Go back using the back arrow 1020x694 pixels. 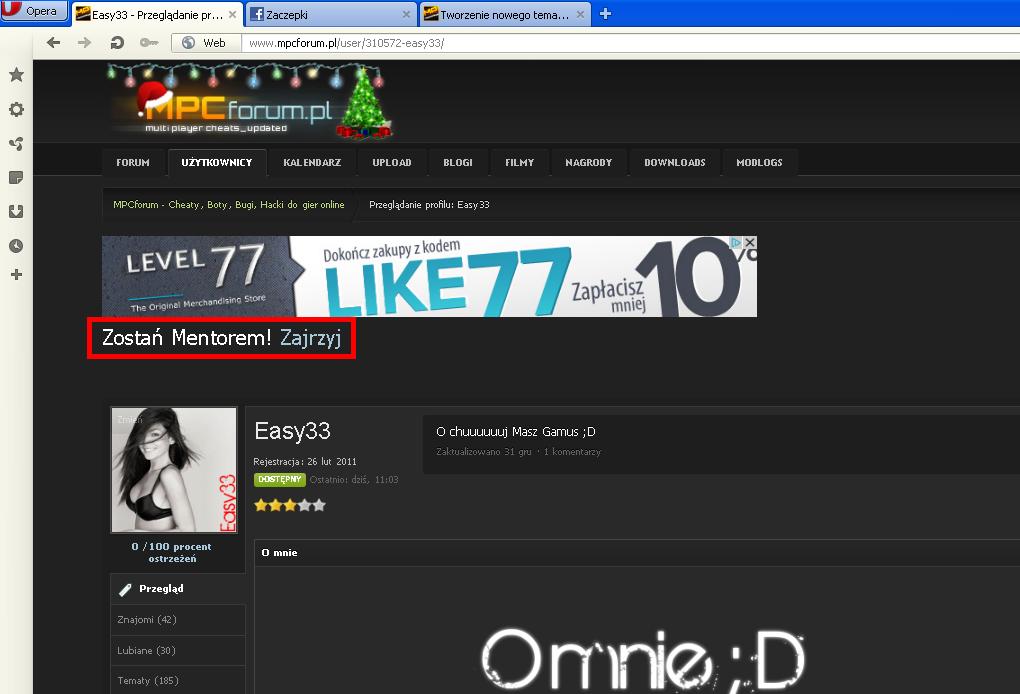53,43
